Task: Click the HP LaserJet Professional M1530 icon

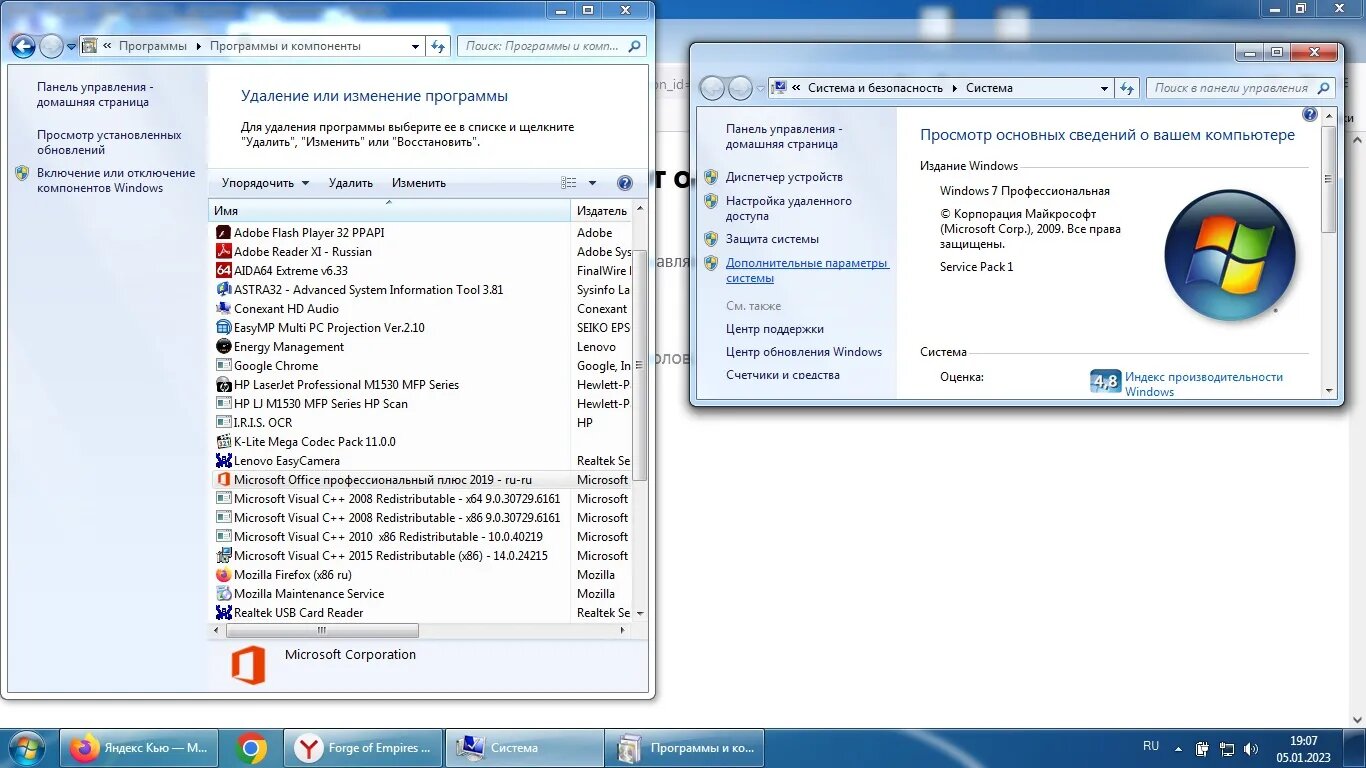Action: pos(224,384)
